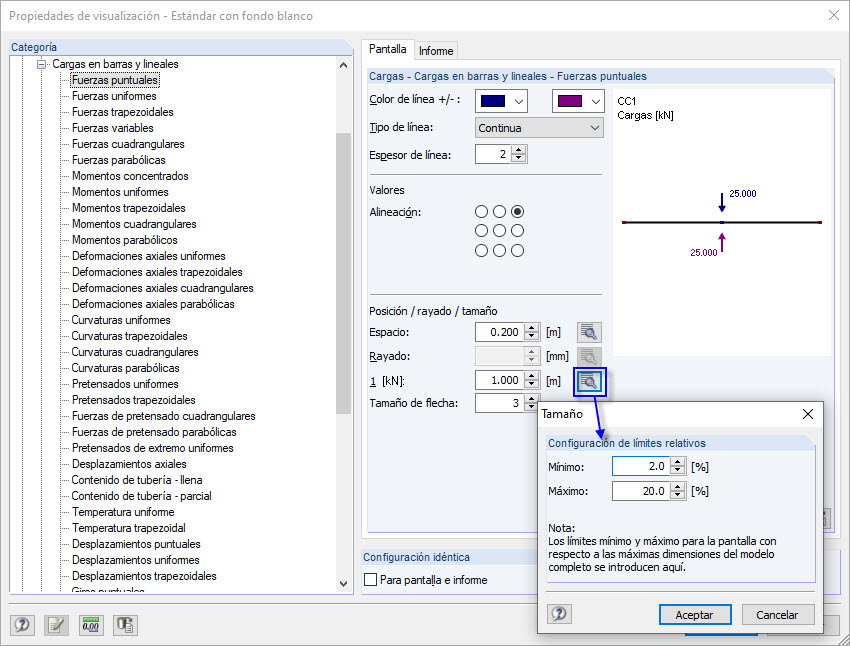Open the limits dialog for Espacio
The height and width of the screenshot is (646, 850).
pos(589,332)
